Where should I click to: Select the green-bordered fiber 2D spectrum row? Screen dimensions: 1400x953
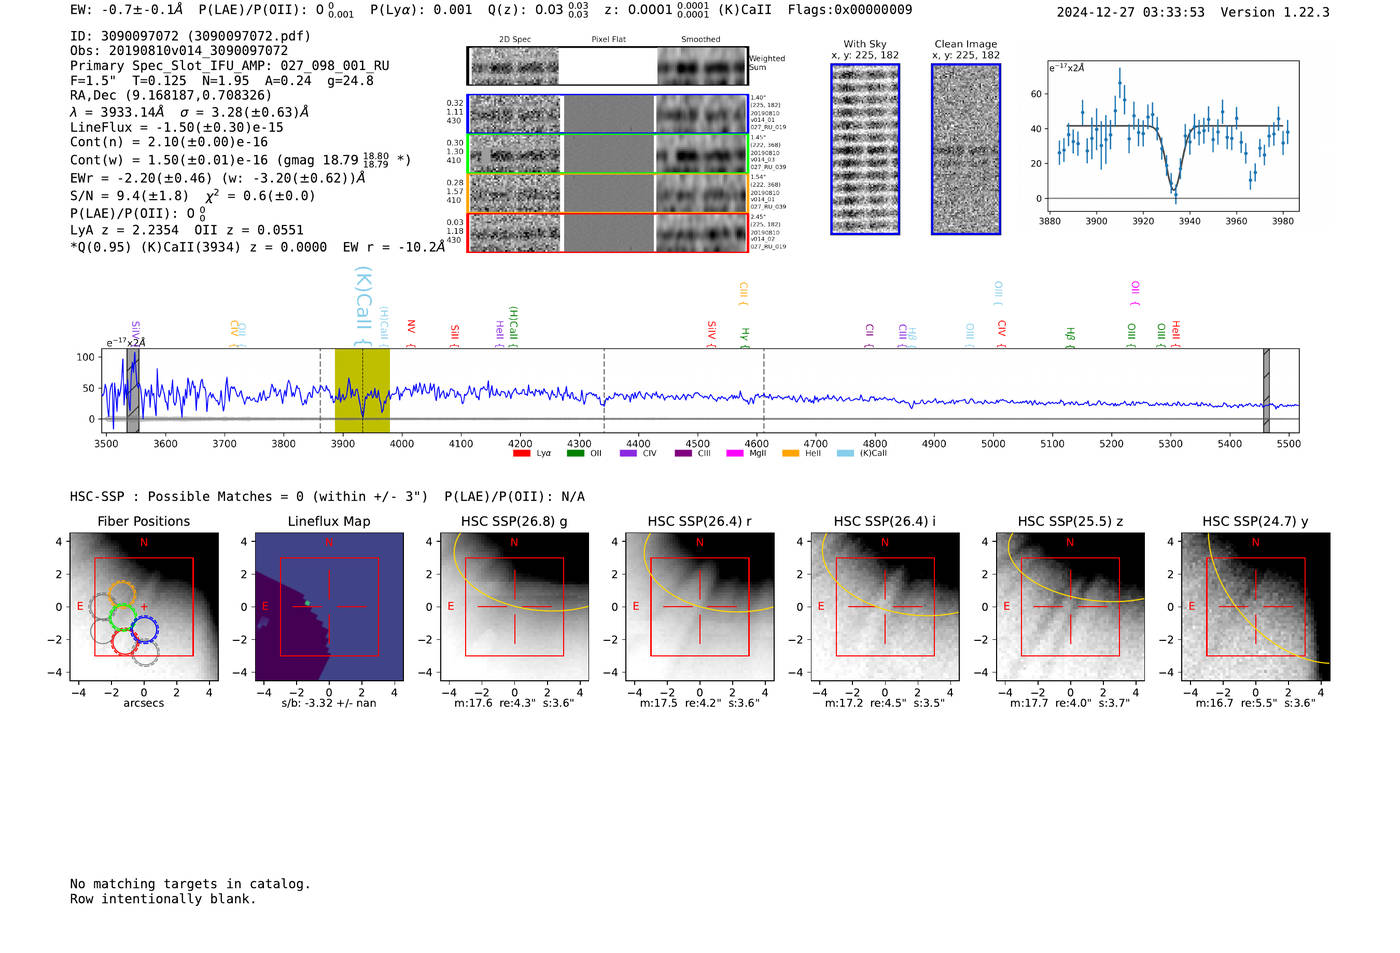tap(607, 154)
